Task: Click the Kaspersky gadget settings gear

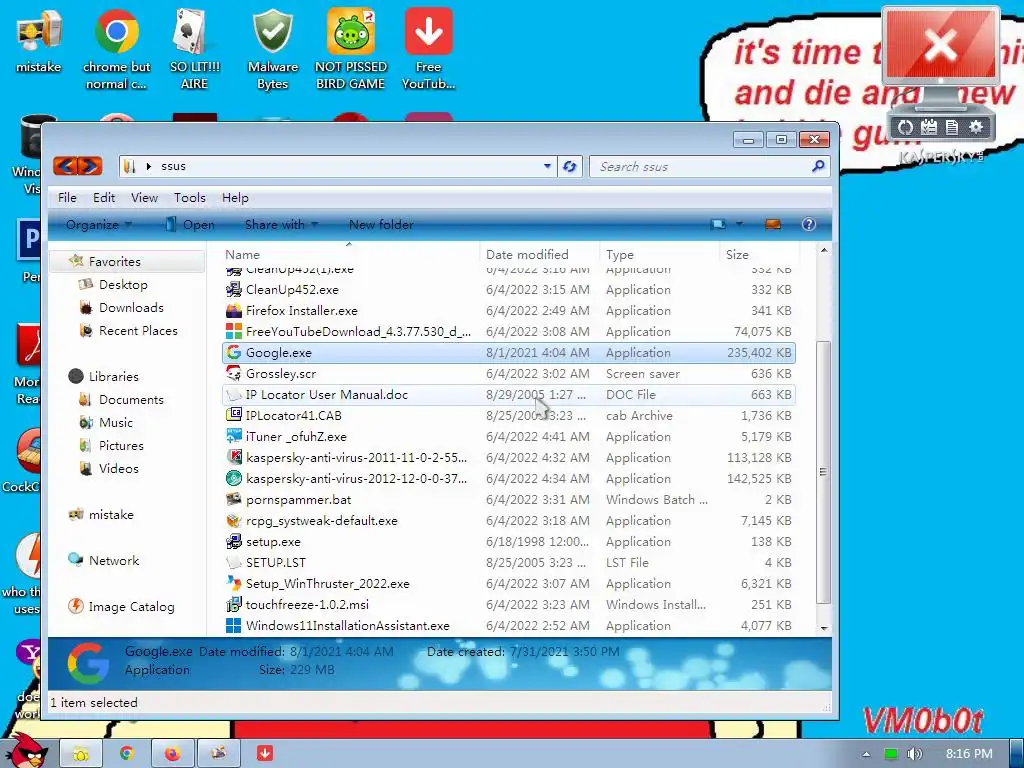Action: click(x=976, y=127)
